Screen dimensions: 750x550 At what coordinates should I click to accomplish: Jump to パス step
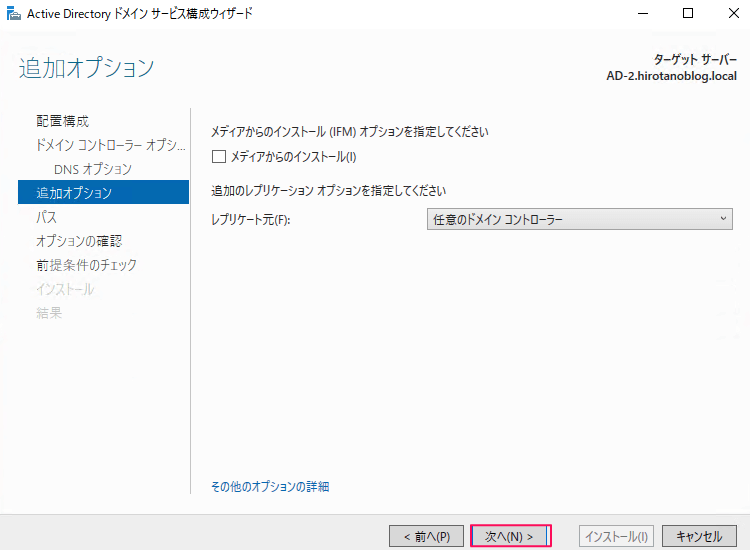(46, 217)
